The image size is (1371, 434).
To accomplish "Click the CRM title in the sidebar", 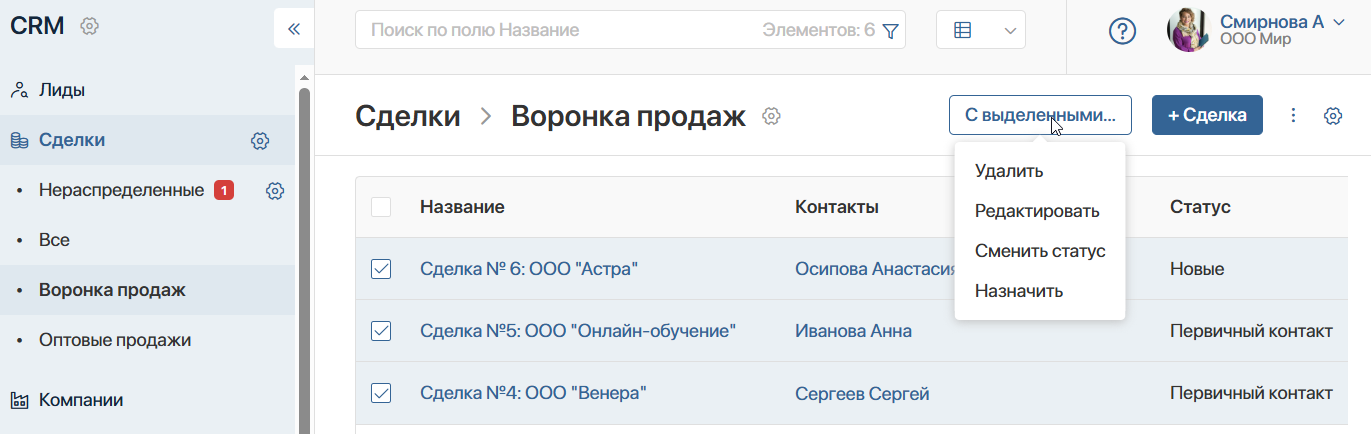I will (37, 27).
